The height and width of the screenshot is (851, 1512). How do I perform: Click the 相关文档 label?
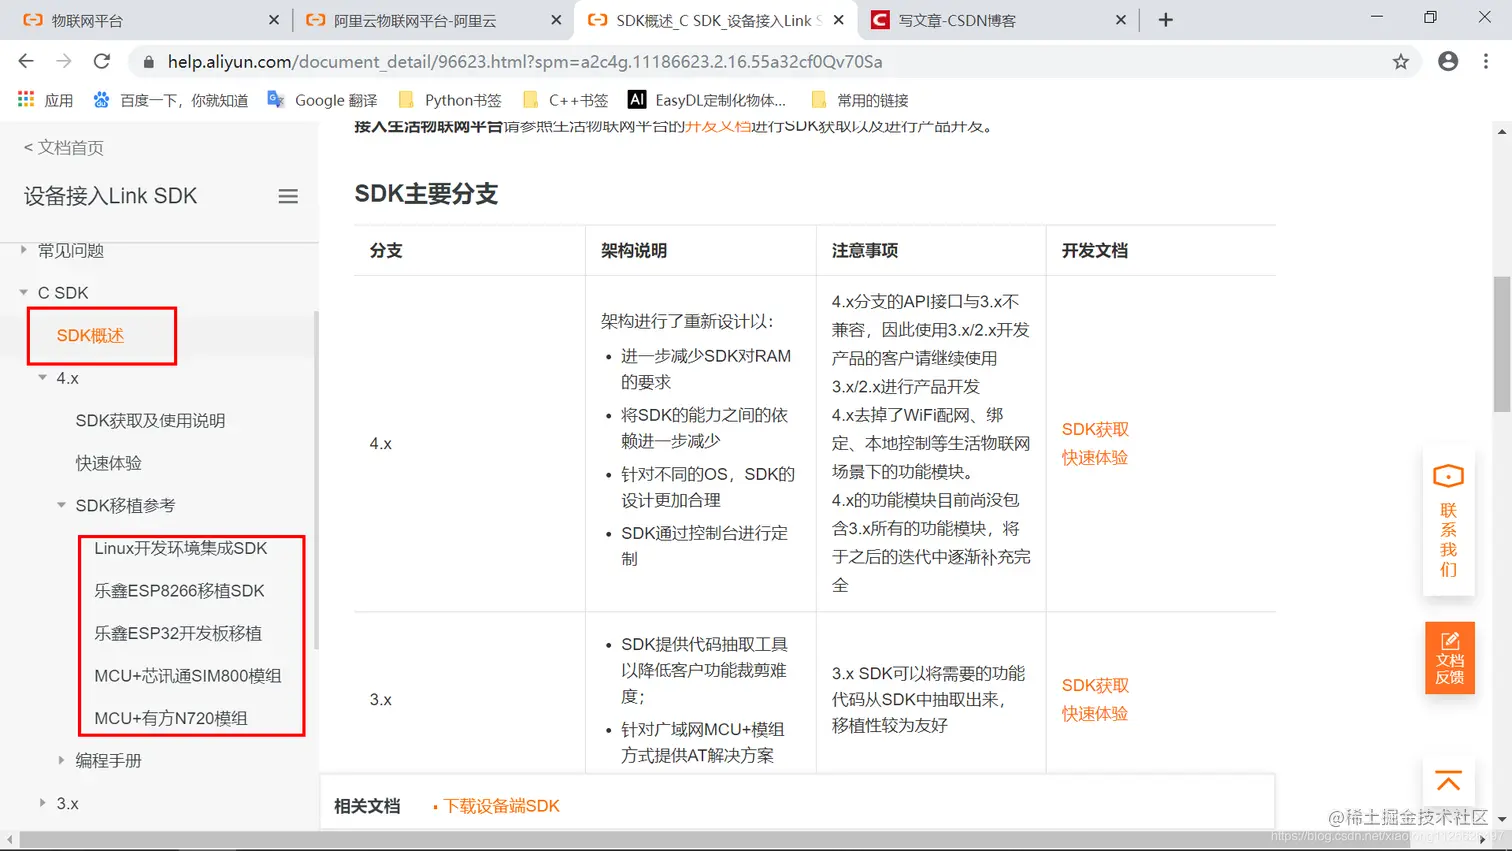click(x=367, y=806)
